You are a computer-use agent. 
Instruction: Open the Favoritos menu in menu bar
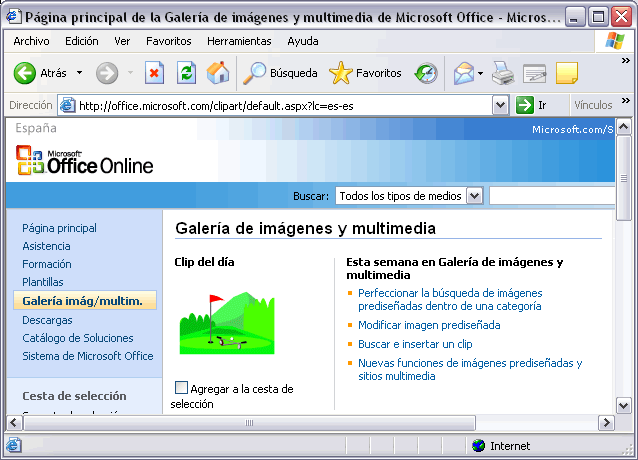tap(169, 41)
